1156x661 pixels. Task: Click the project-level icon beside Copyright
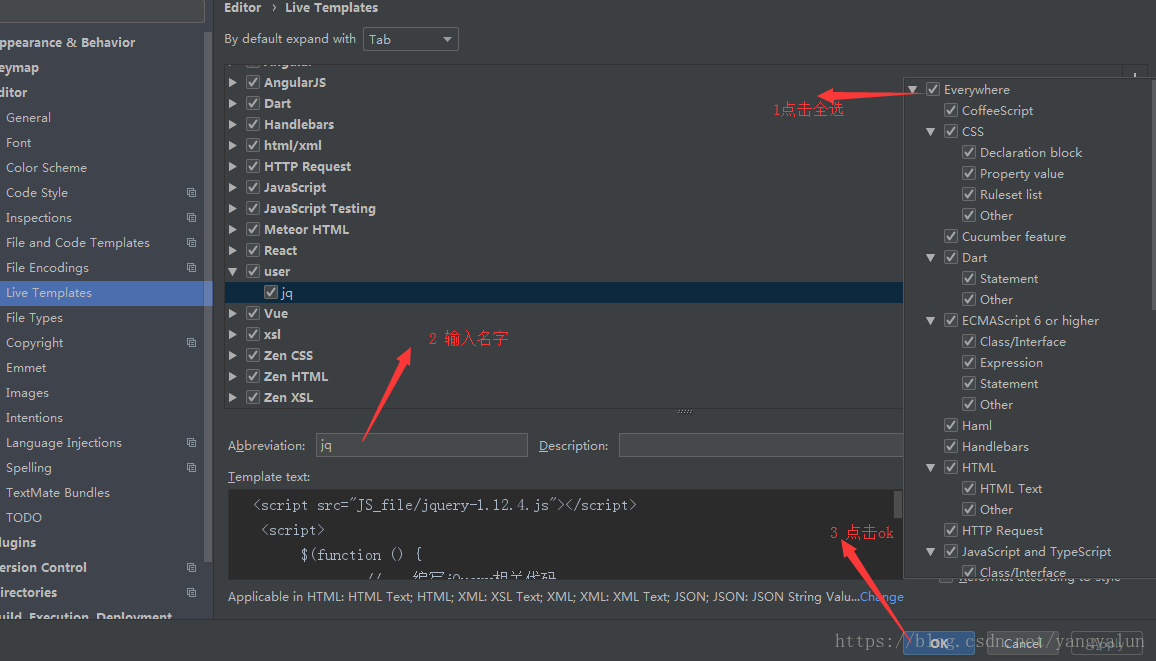tap(192, 343)
